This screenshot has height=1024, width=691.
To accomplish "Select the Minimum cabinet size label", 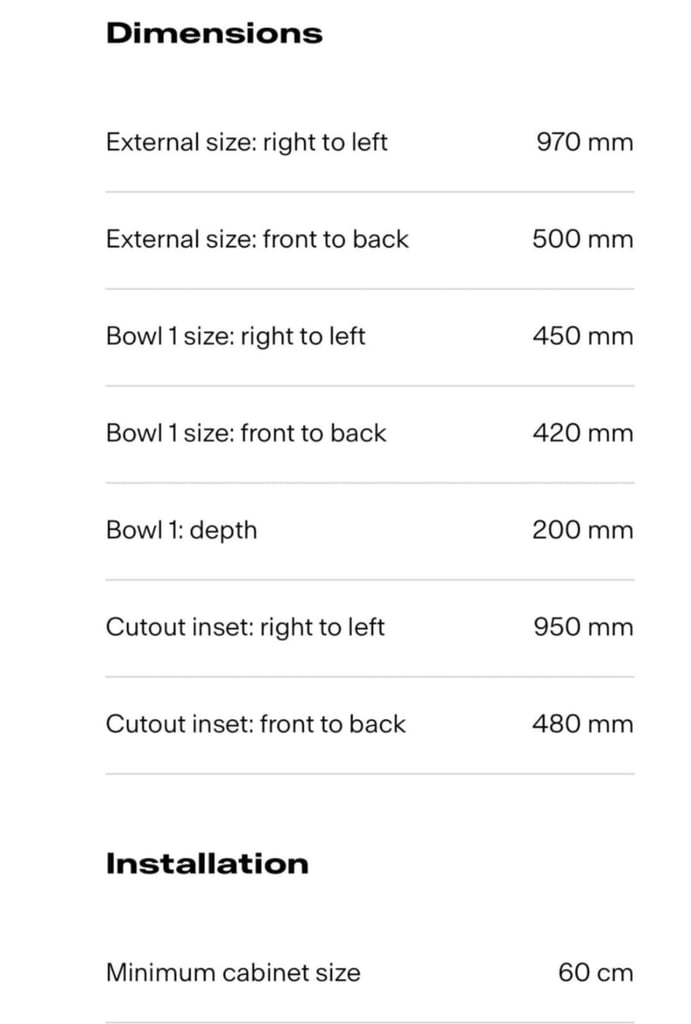I will coord(233,973).
